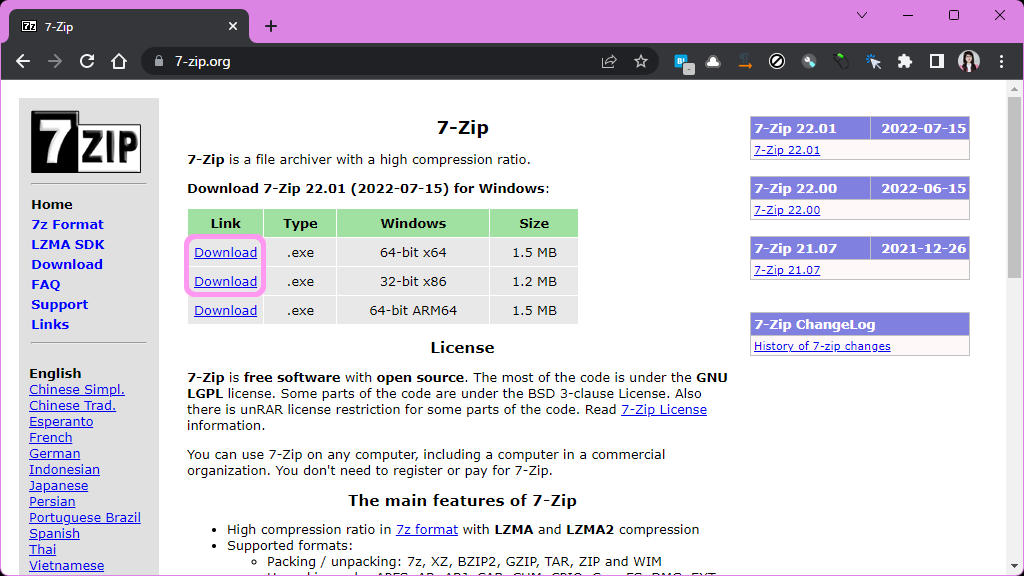The image size is (1024, 576).
Task: Open the cloud extension icon in the toolbar
Action: [x=713, y=61]
